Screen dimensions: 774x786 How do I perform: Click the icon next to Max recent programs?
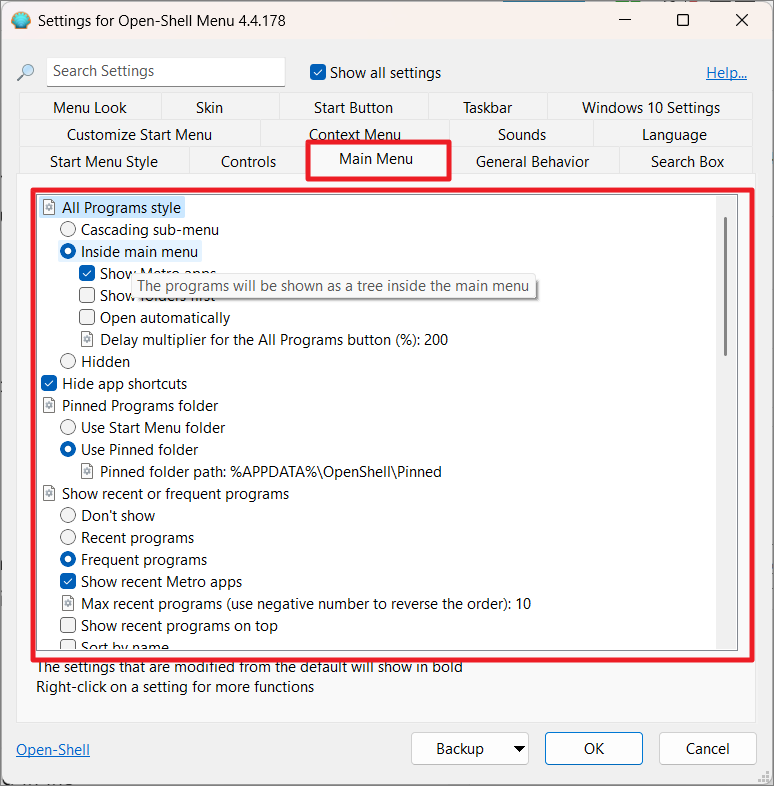point(68,603)
